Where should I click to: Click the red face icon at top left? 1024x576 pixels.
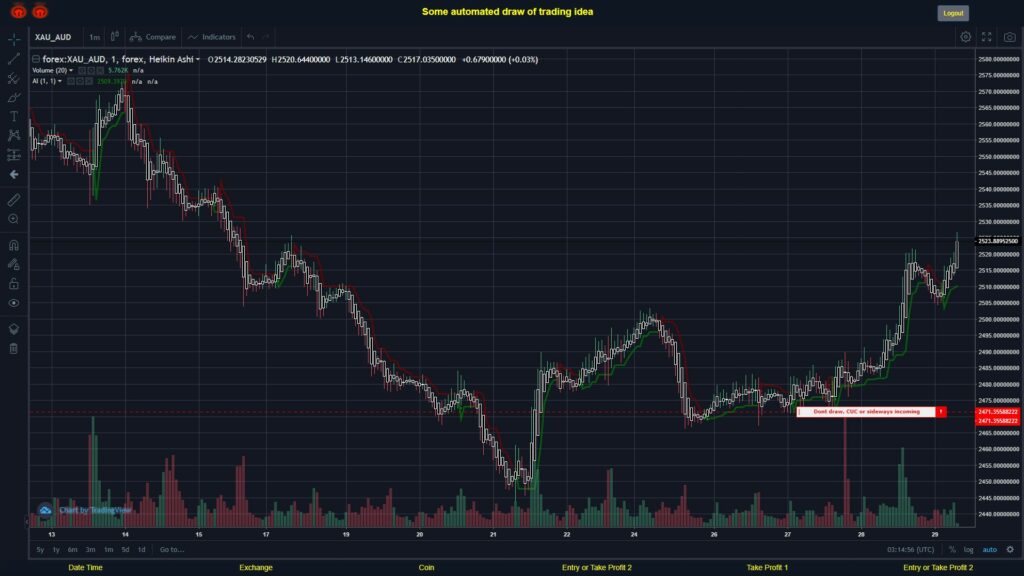tap(18, 11)
